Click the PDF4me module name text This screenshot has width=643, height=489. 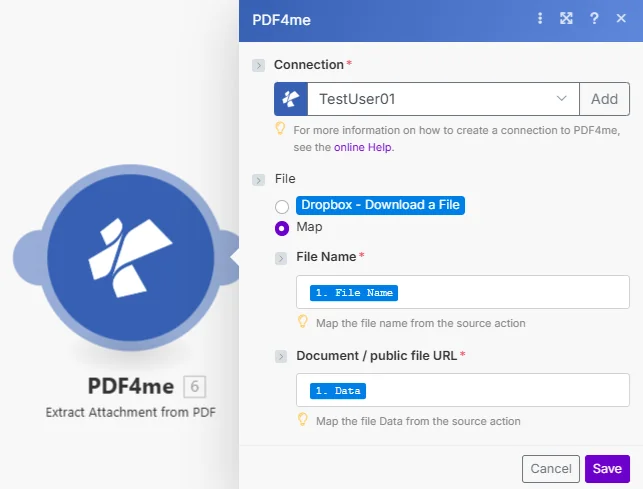[x=131, y=386]
